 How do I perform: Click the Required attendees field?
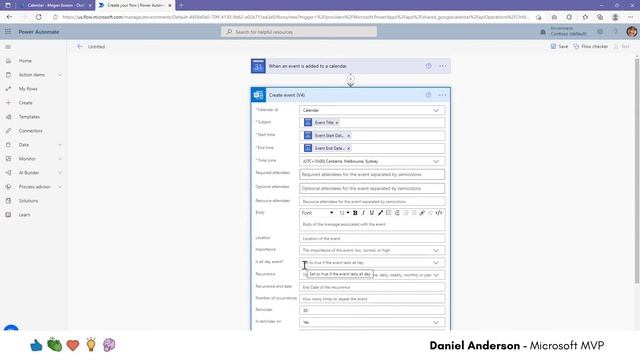(372, 174)
